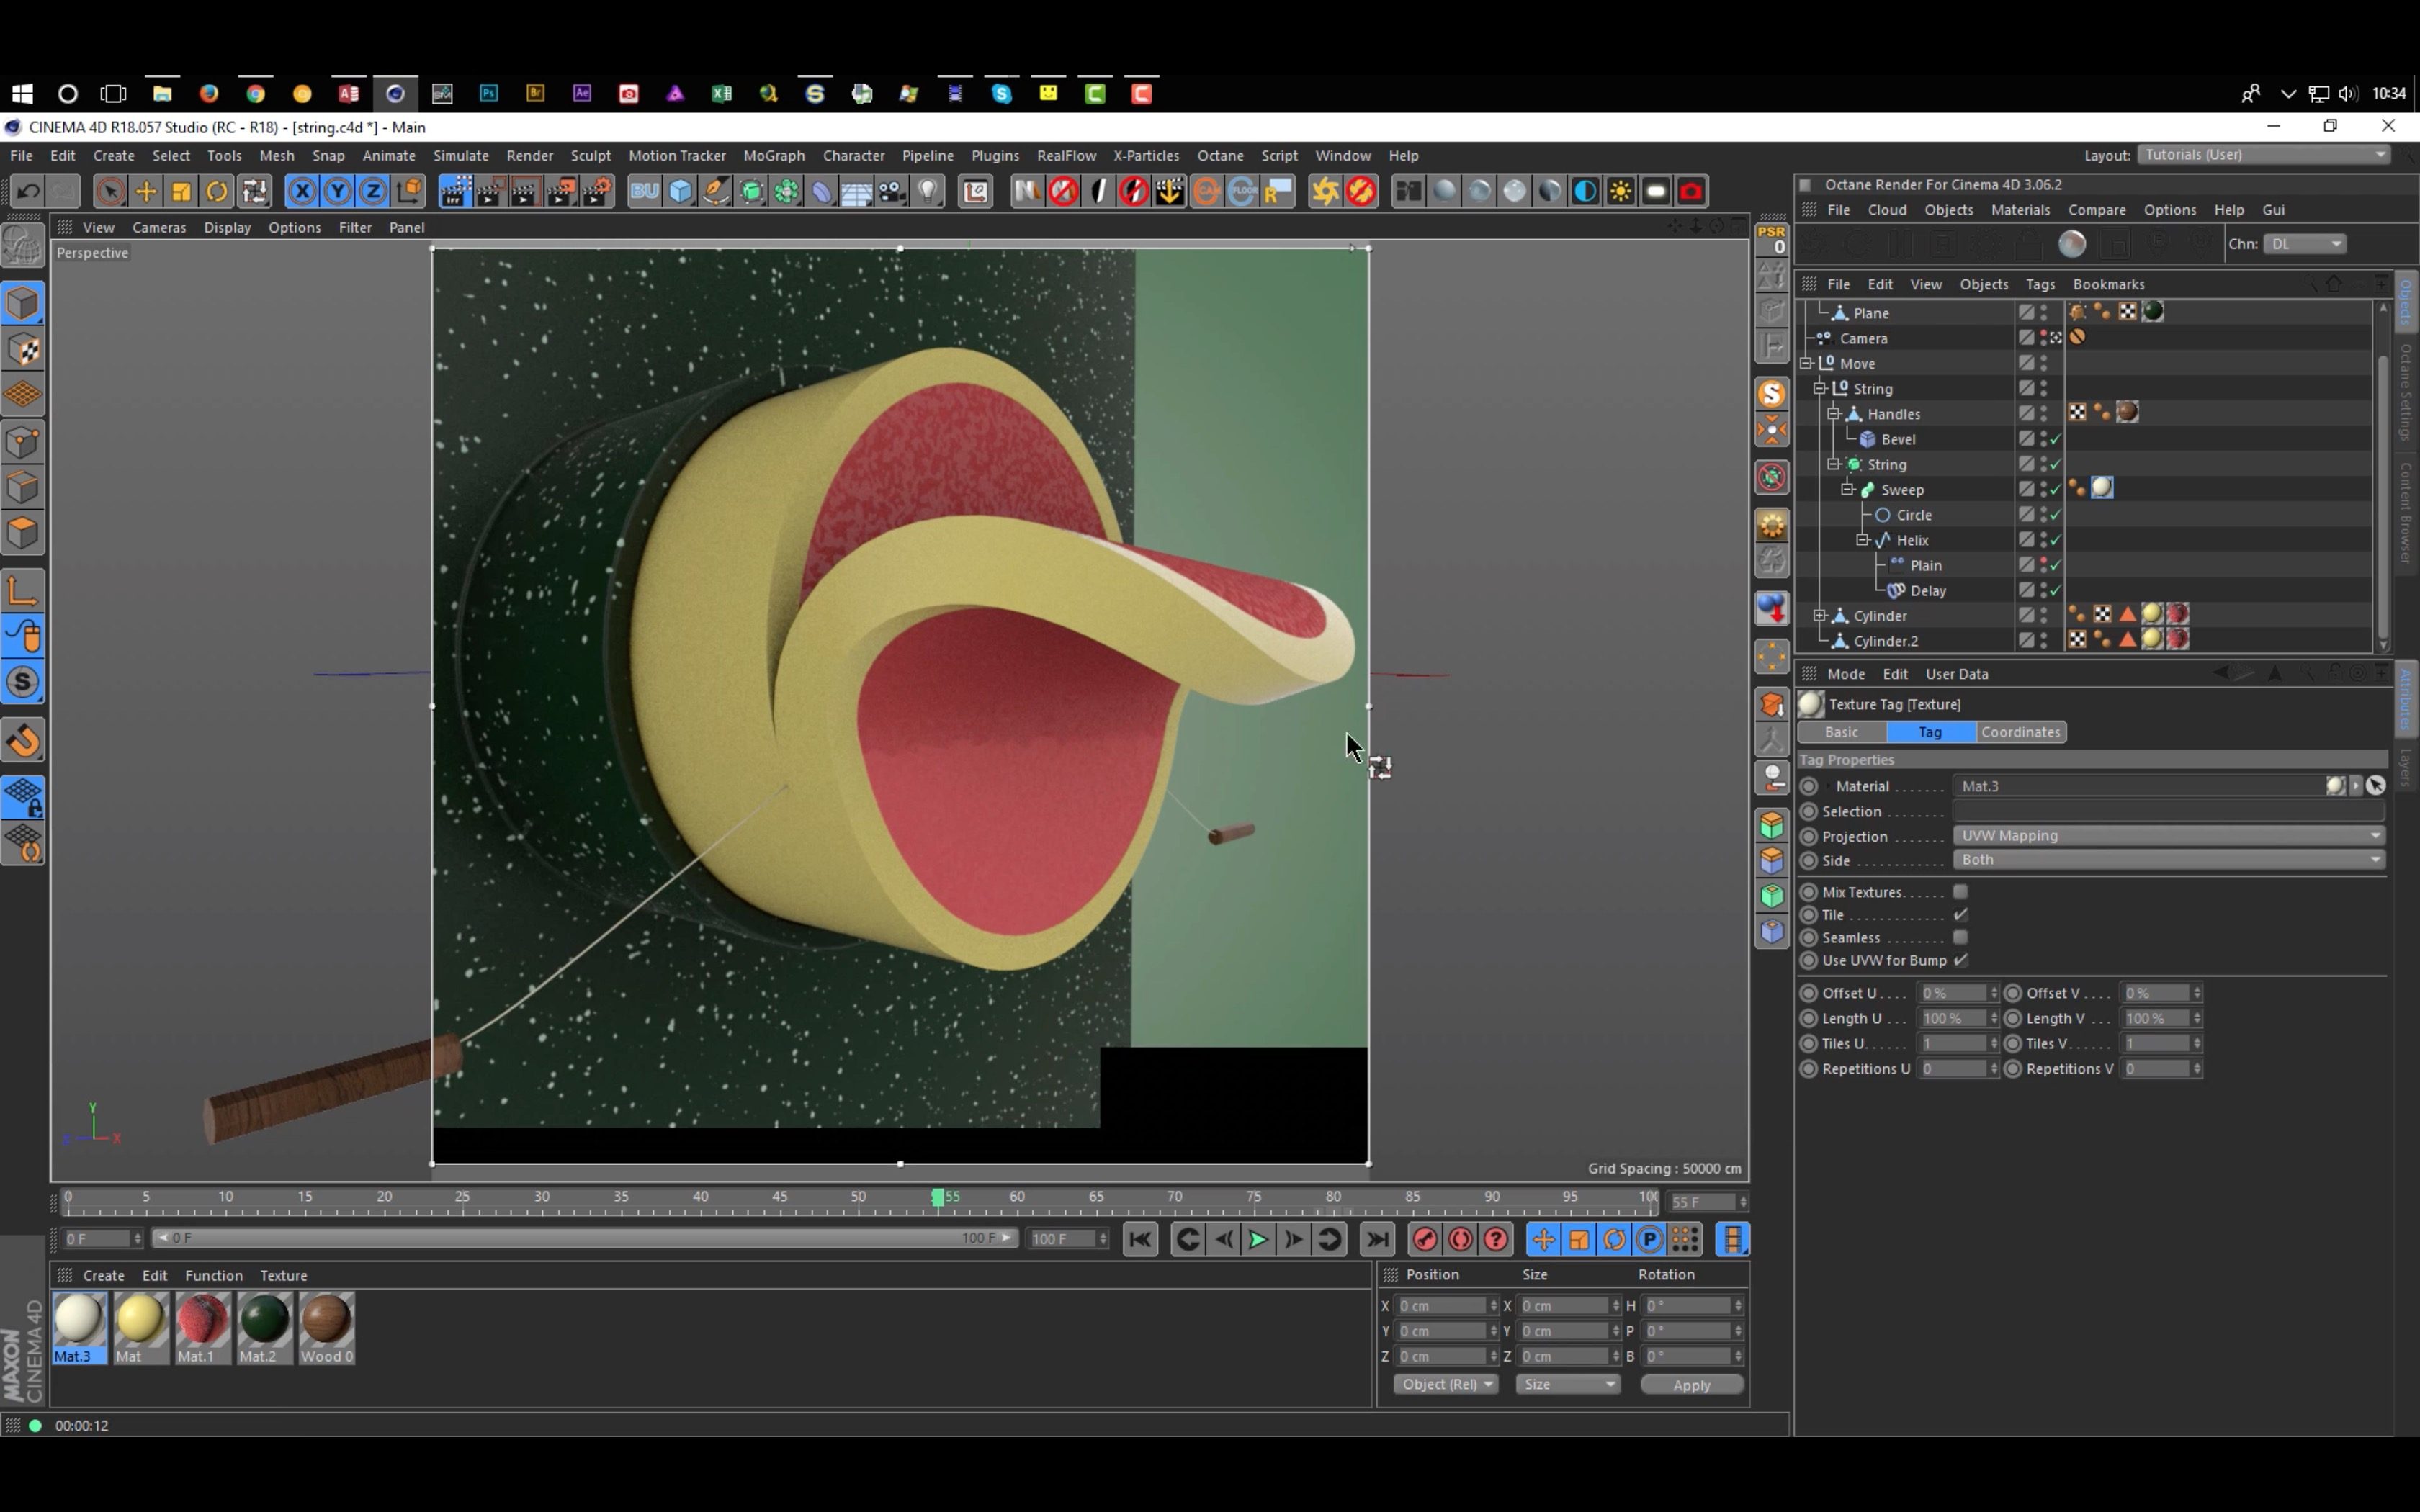Image resolution: width=2420 pixels, height=1512 pixels.
Task: Click Apply button in position panel
Action: tap(1692, 1385)
